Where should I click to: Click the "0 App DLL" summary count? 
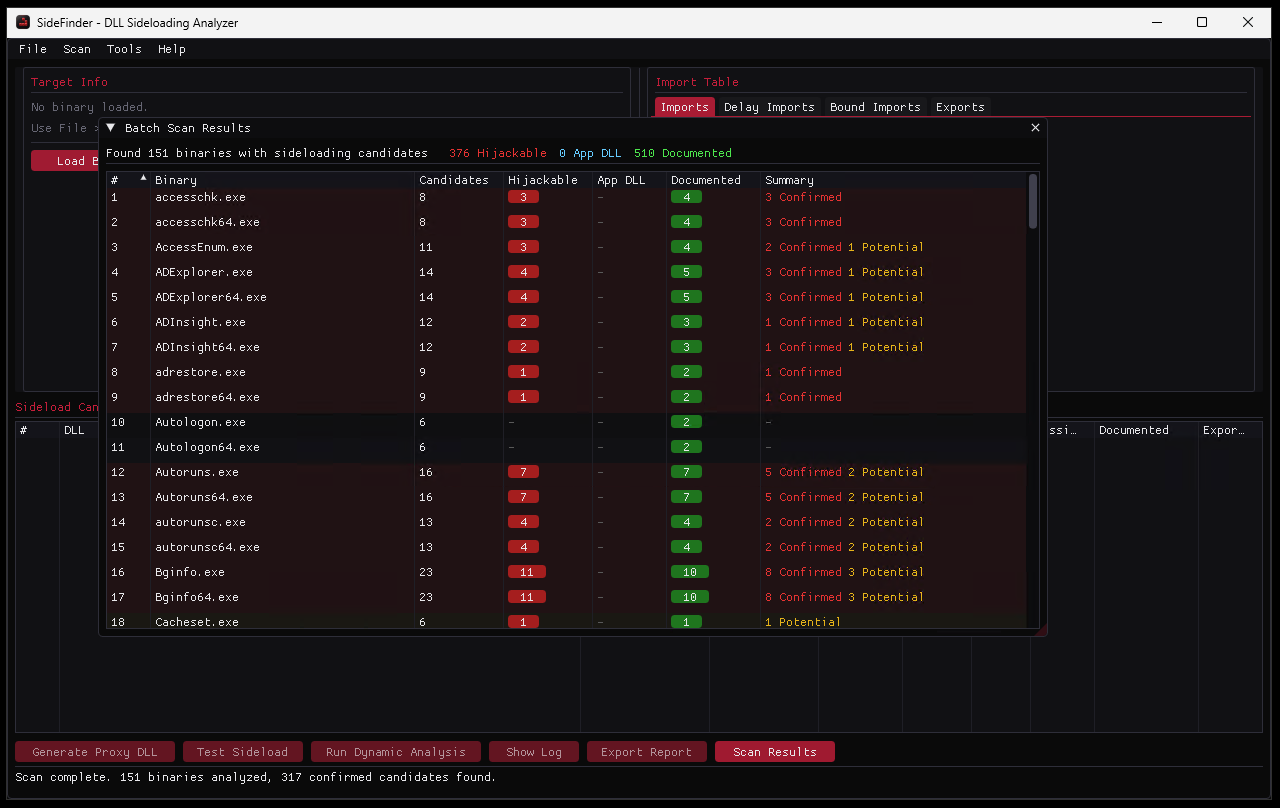[x=590, y=153]
